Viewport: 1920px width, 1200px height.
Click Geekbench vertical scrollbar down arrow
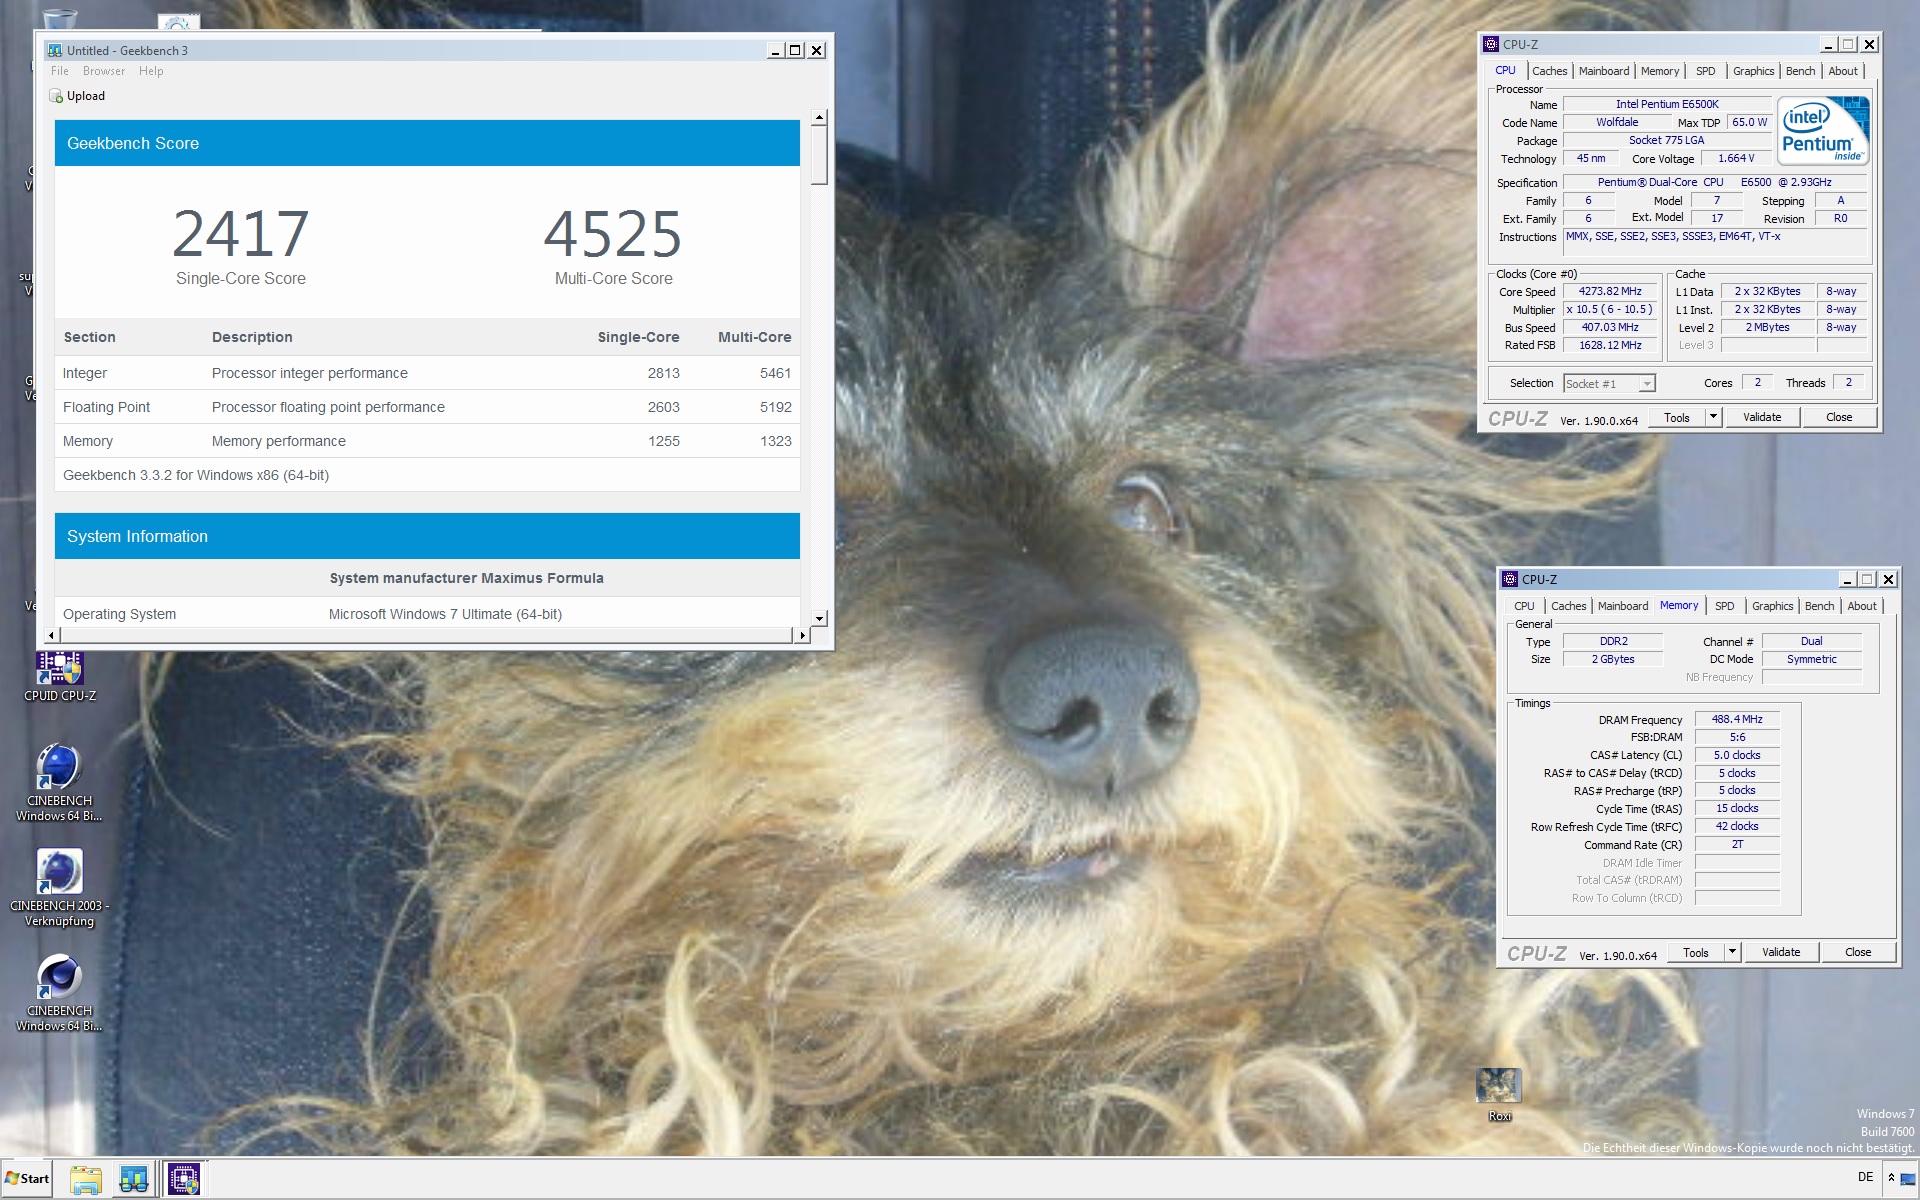tap(819, 618)
